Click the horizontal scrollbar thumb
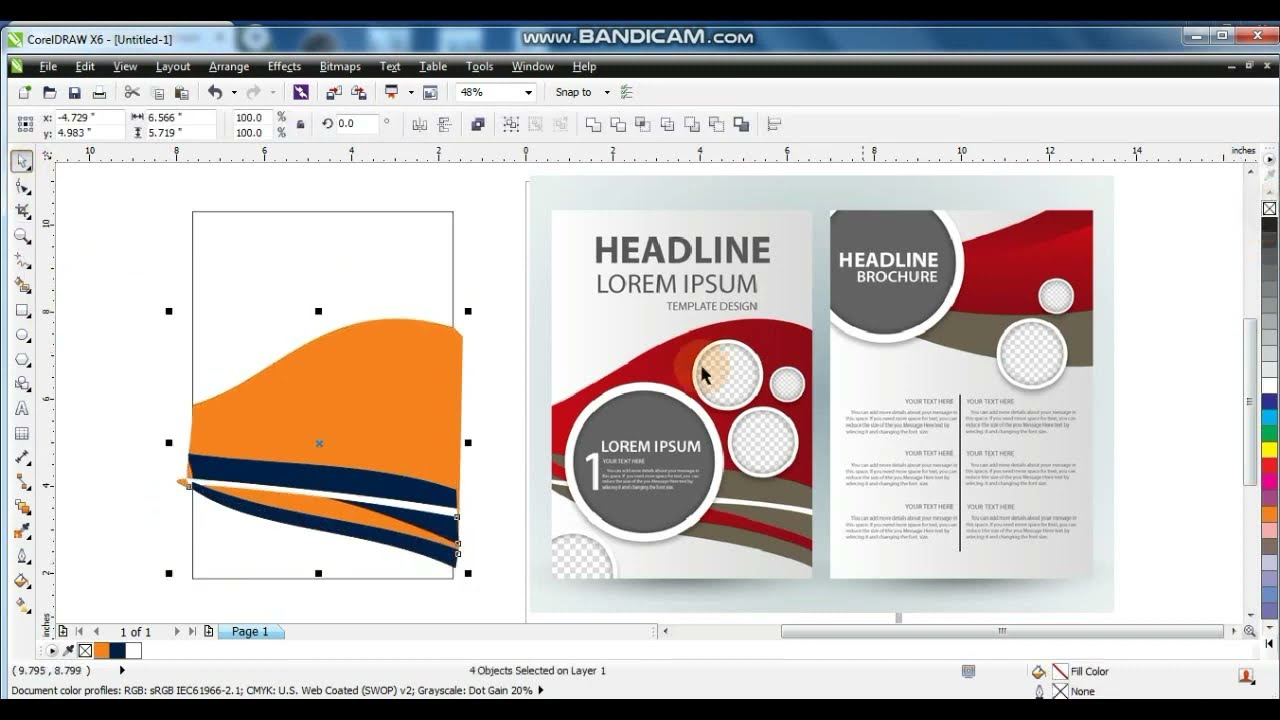Image resolution: width=1280 pixels, height=720 pixels. tap(1001, 631)
